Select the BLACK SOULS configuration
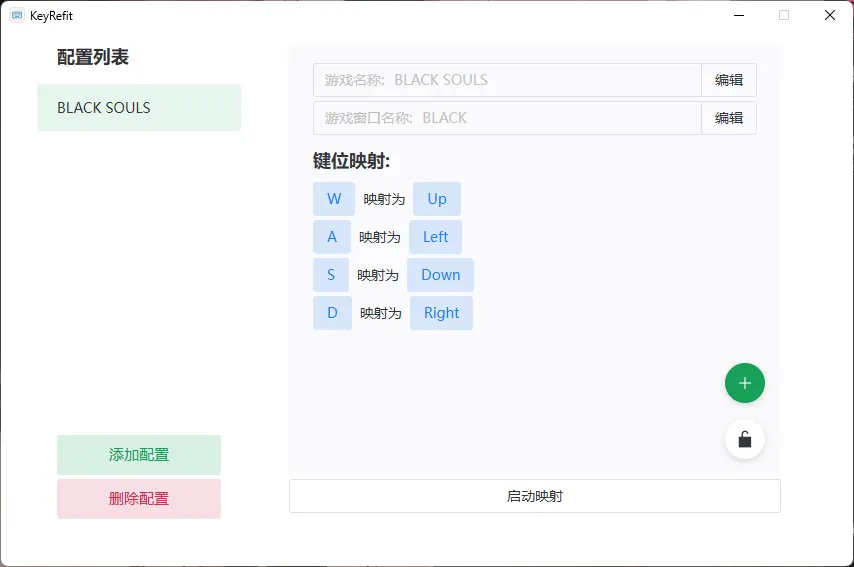This screenshot has width=854, height=567. 138,108
